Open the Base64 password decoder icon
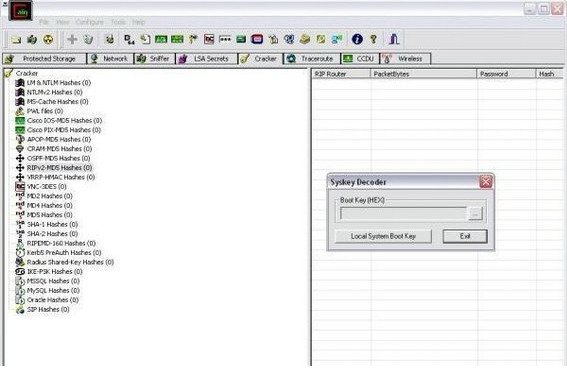 (129, 39)
